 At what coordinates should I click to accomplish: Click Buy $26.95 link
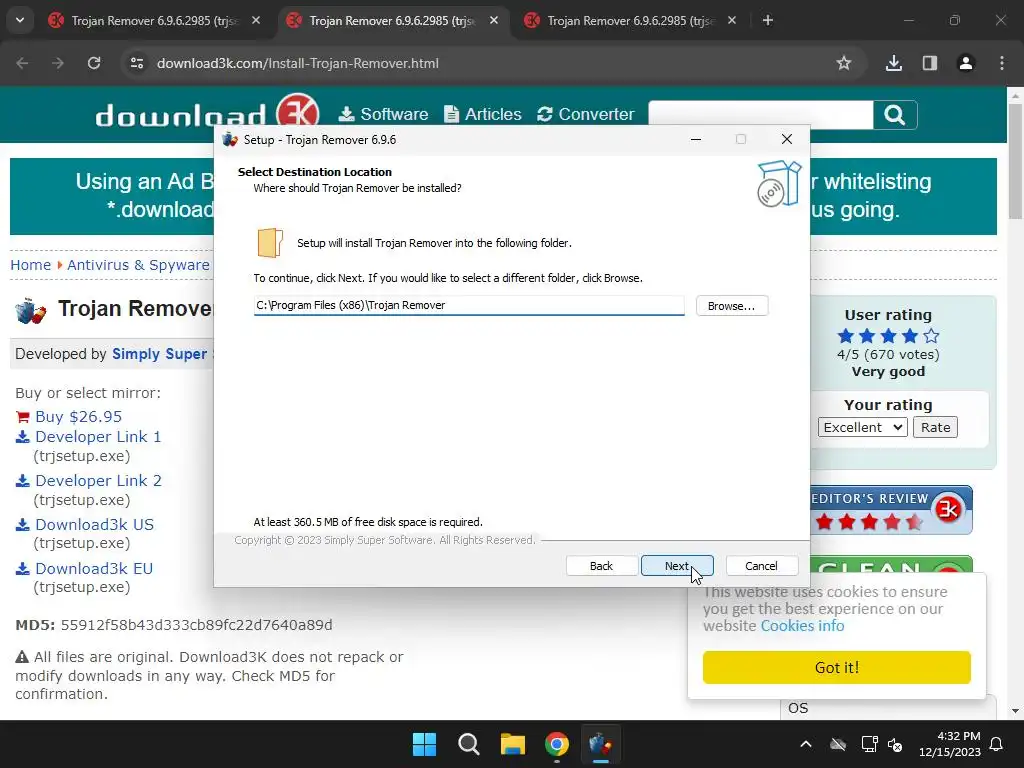[78, 417]
